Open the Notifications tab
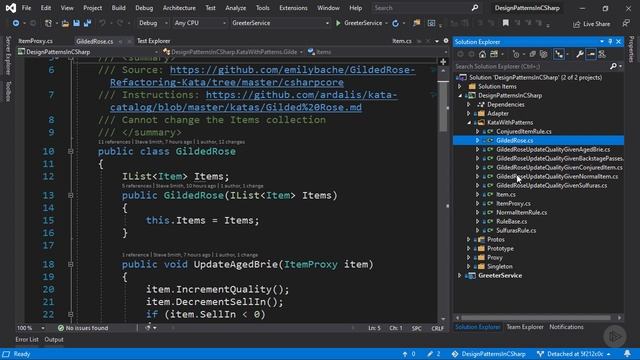The width and height of the screenshot is (640, 360). click(x=566, y=327)
